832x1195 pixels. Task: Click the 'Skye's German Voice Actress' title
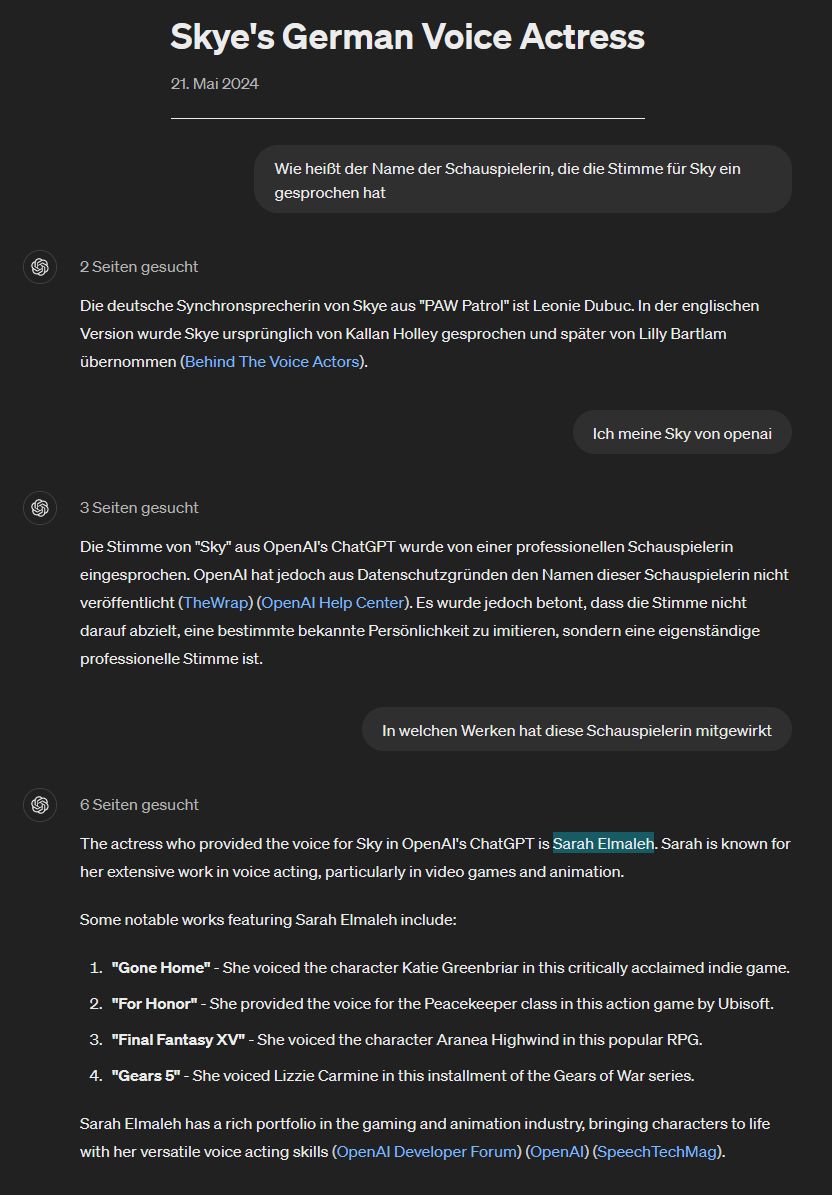click(408, 37)
